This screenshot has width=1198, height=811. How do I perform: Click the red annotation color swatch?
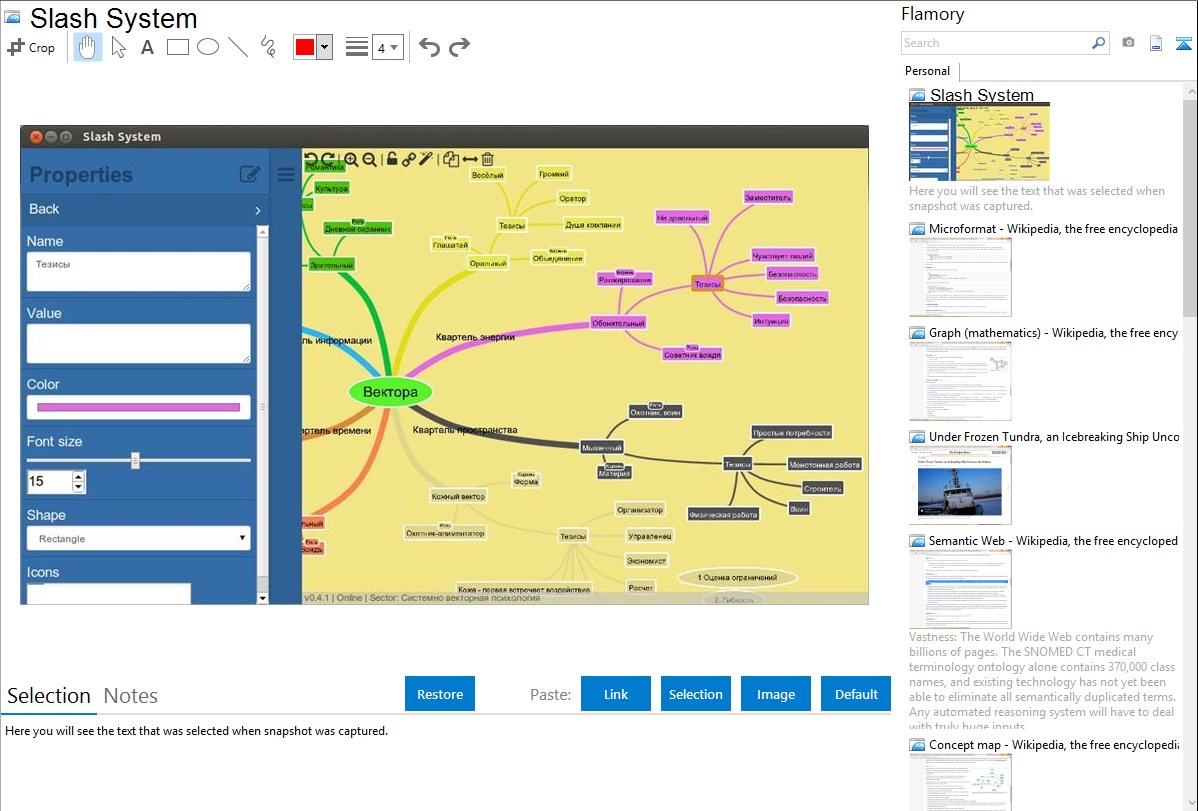[305, 47]
